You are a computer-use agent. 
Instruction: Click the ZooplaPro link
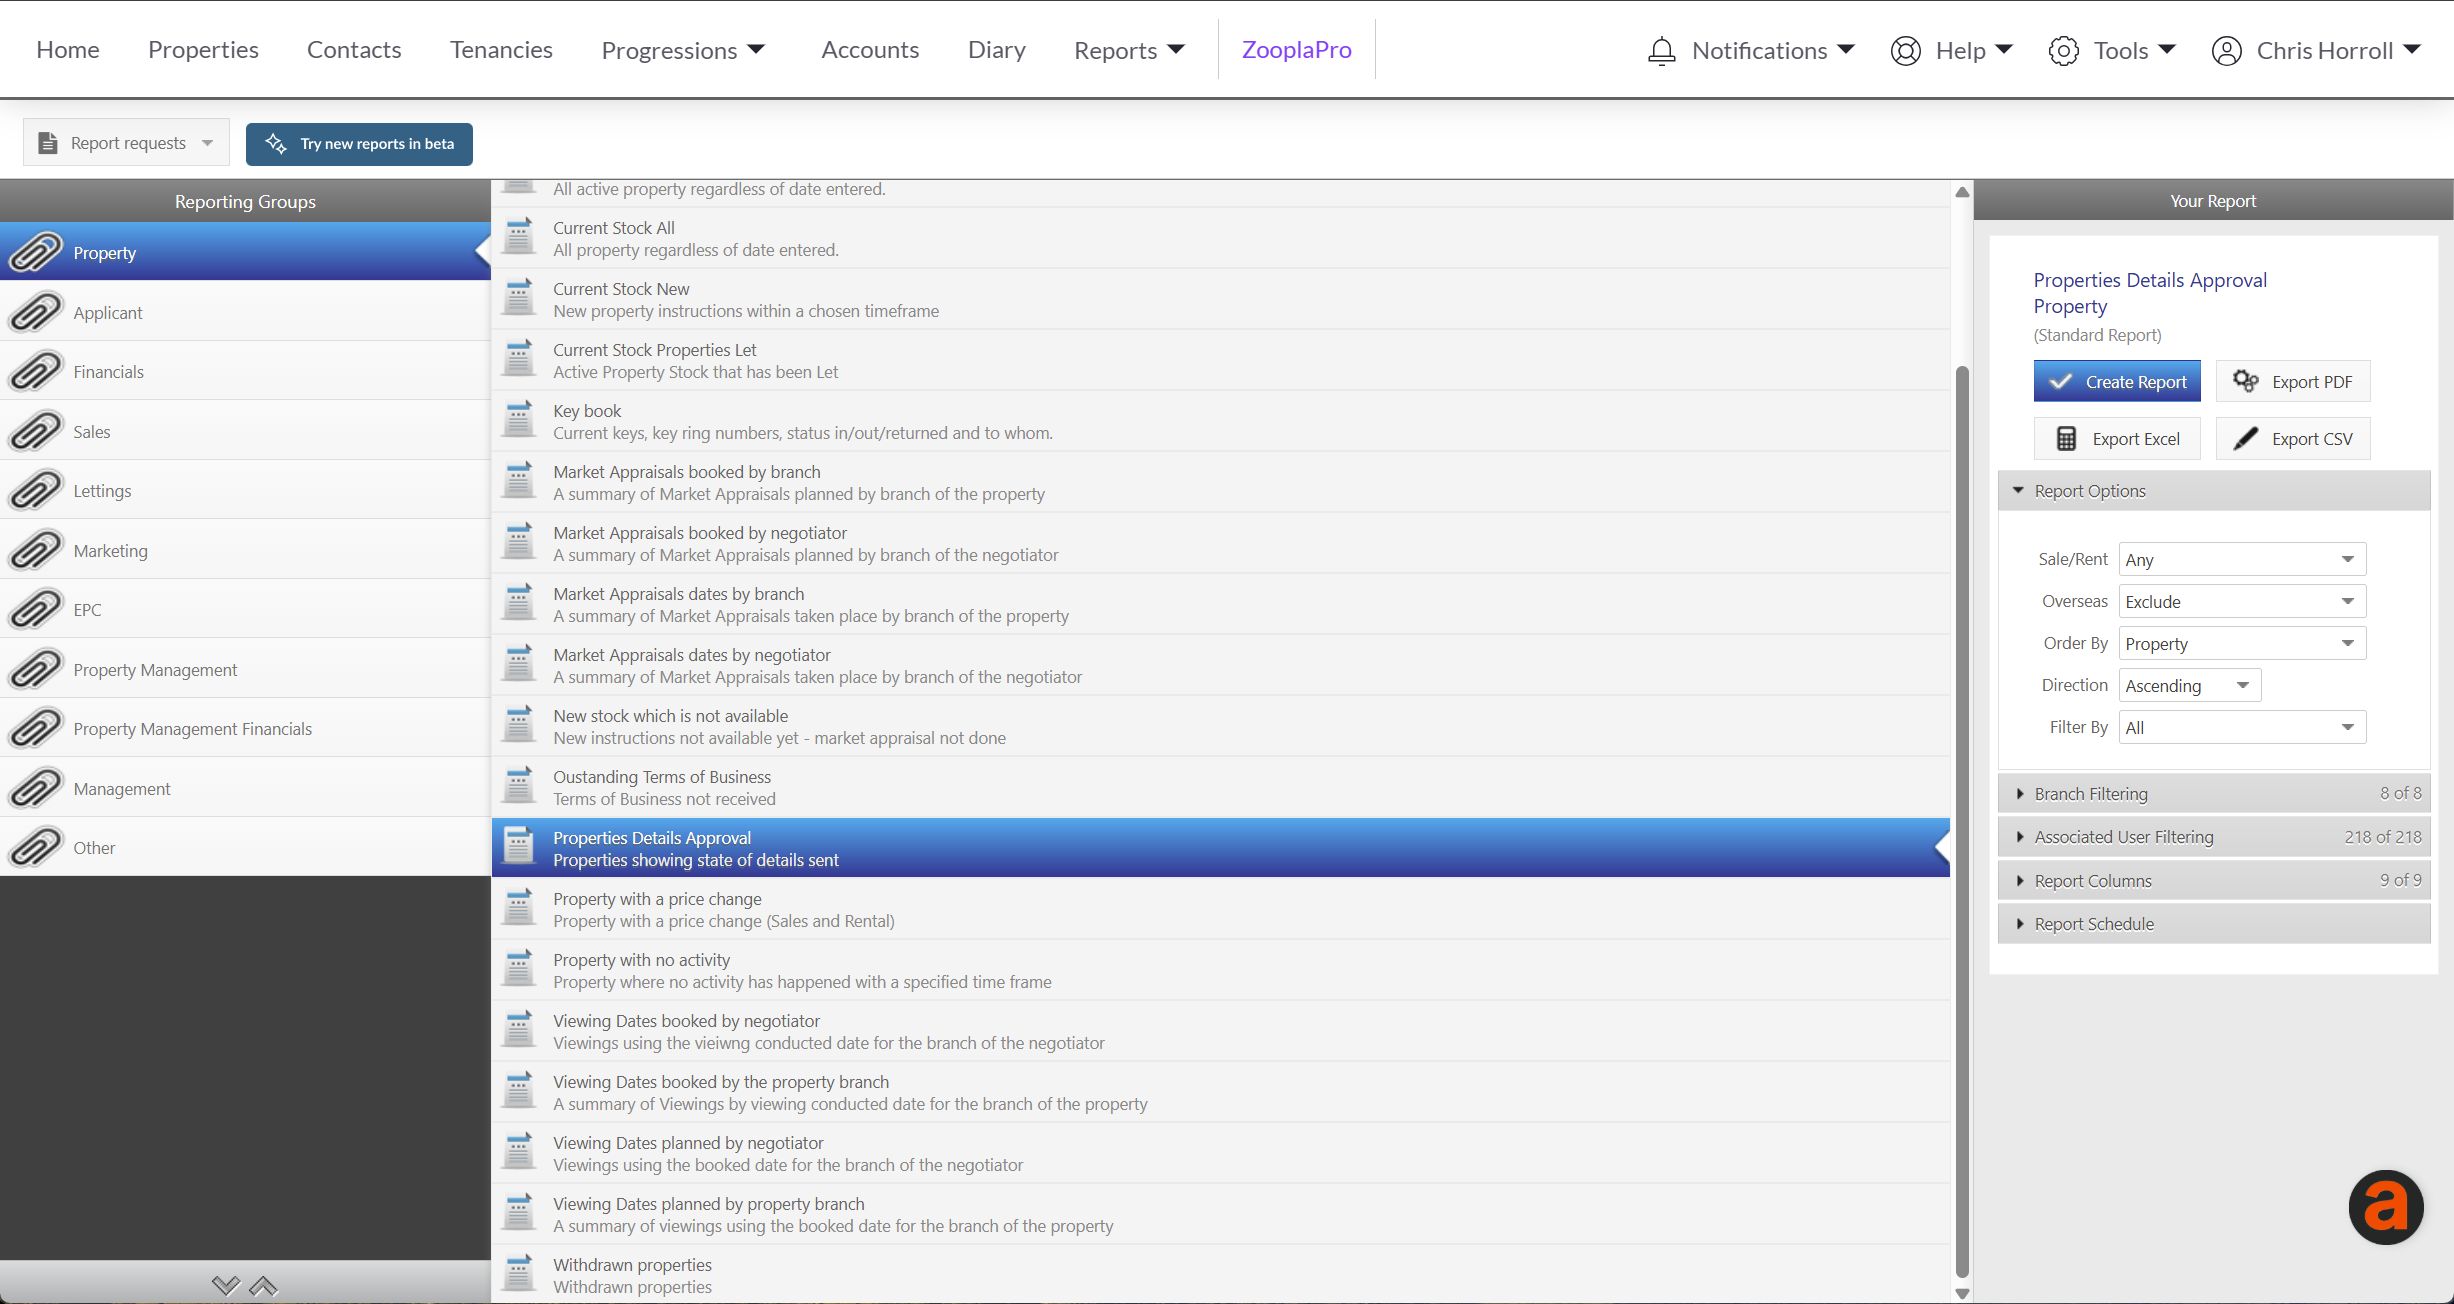click(1296, 50)
